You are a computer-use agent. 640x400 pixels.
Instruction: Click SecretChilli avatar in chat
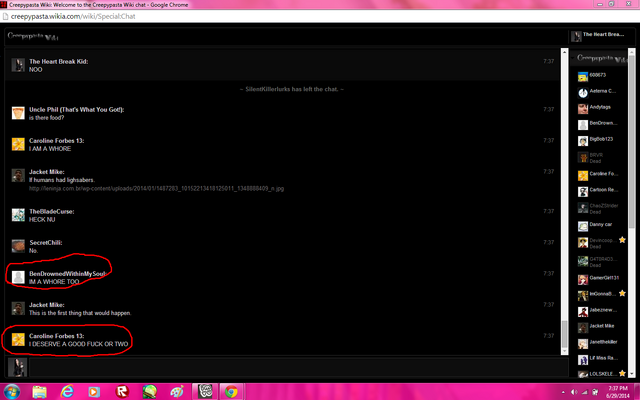(x=18, y=246)
